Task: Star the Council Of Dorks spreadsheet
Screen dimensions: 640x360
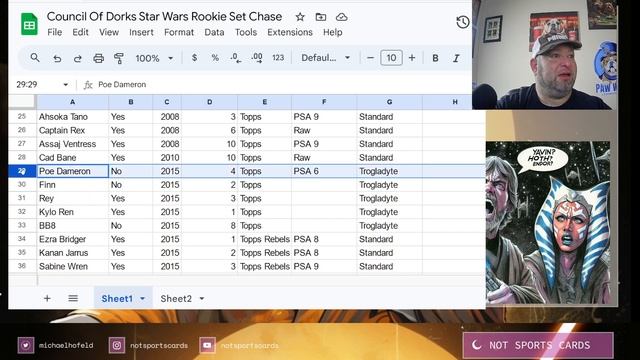Action: [x=300, y=17]
